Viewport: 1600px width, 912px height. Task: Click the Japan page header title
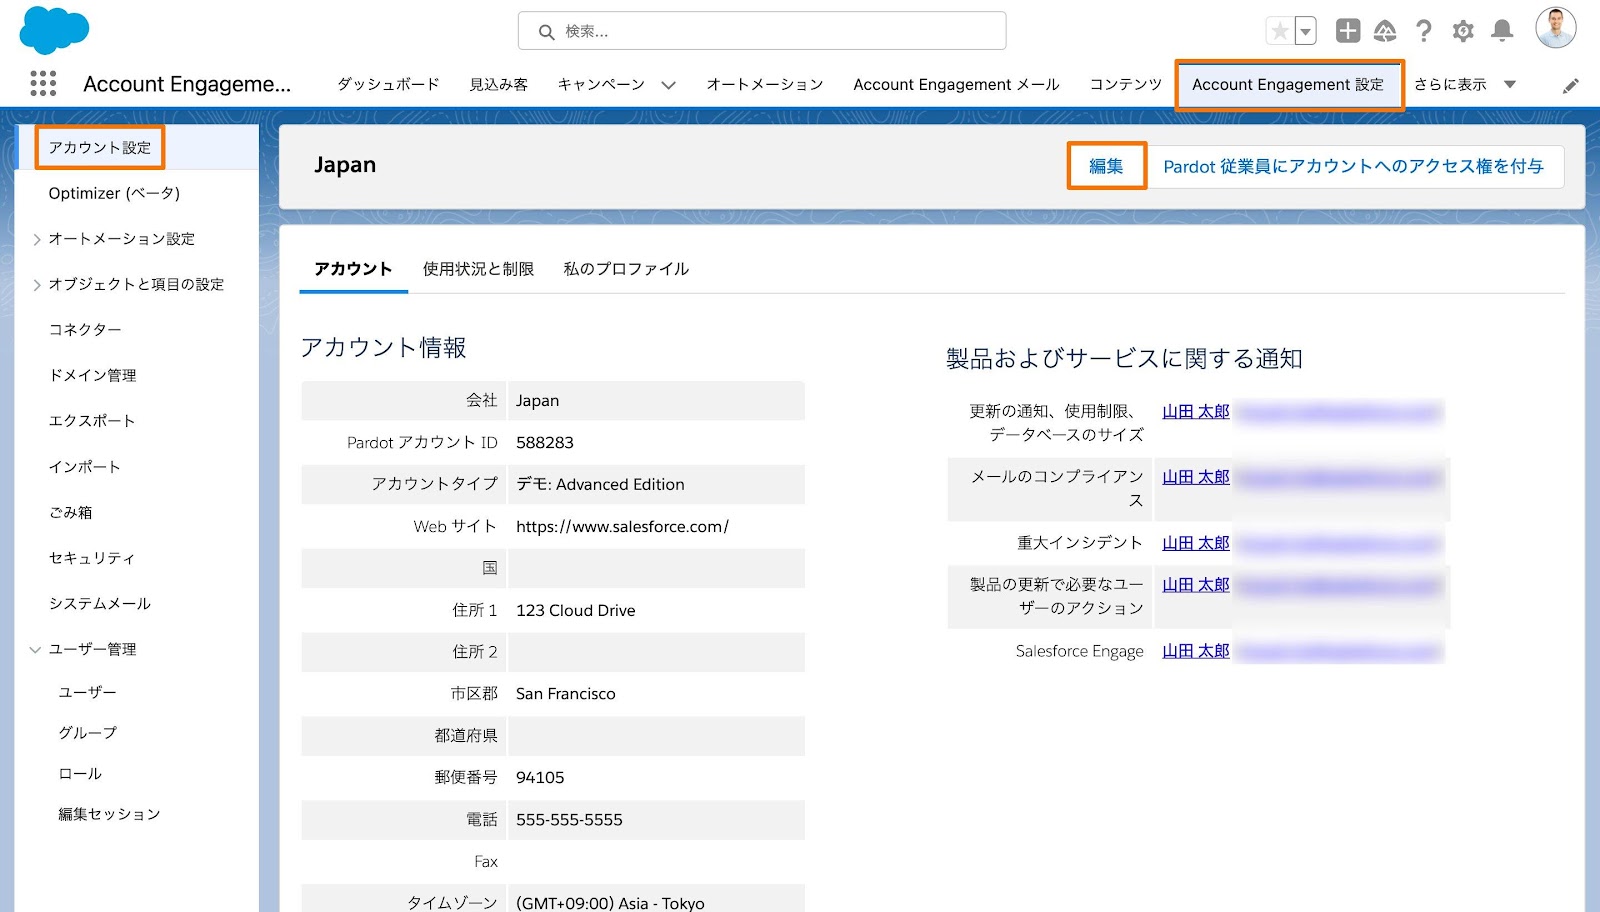[x=345, y=165]
